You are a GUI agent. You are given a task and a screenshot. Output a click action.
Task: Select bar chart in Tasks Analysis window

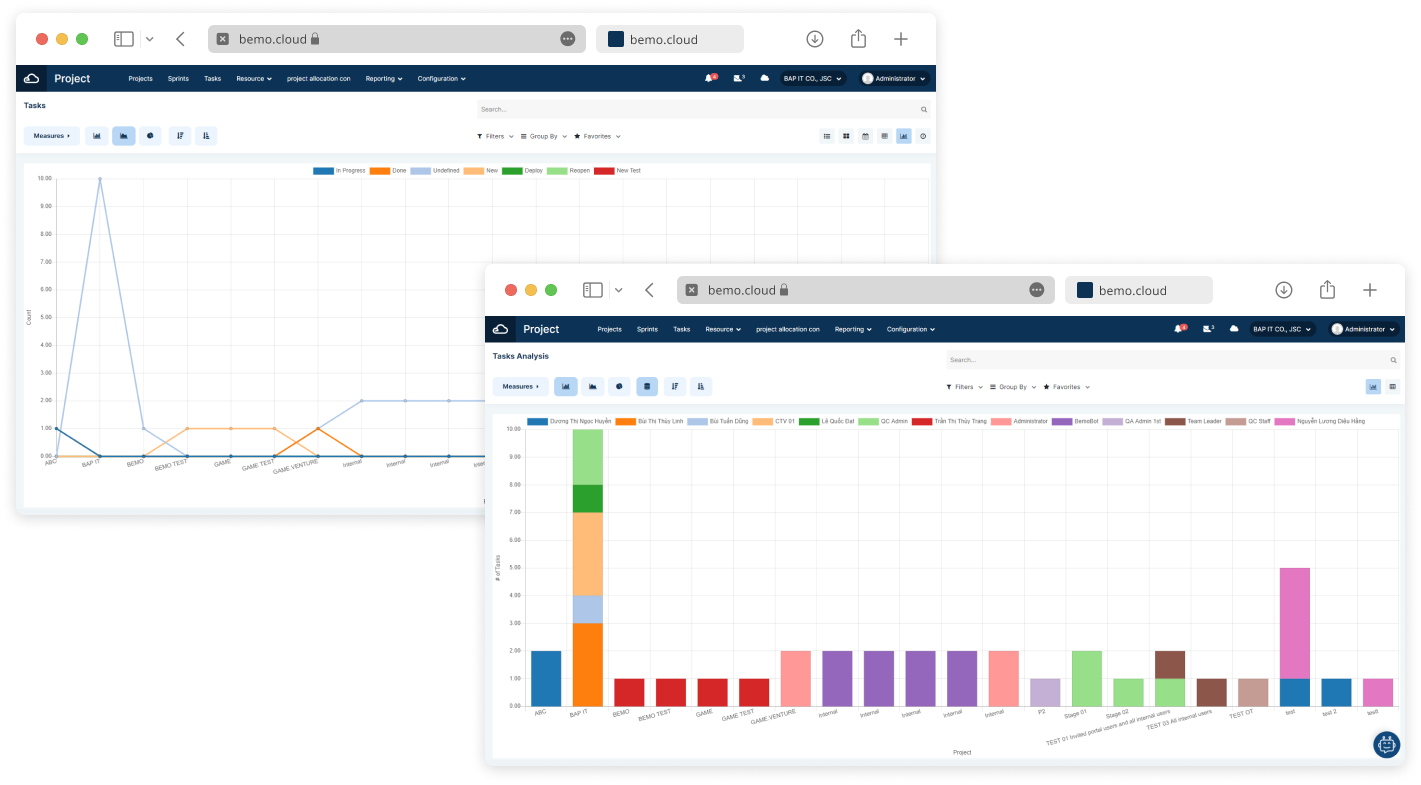(x=566, y=387)
